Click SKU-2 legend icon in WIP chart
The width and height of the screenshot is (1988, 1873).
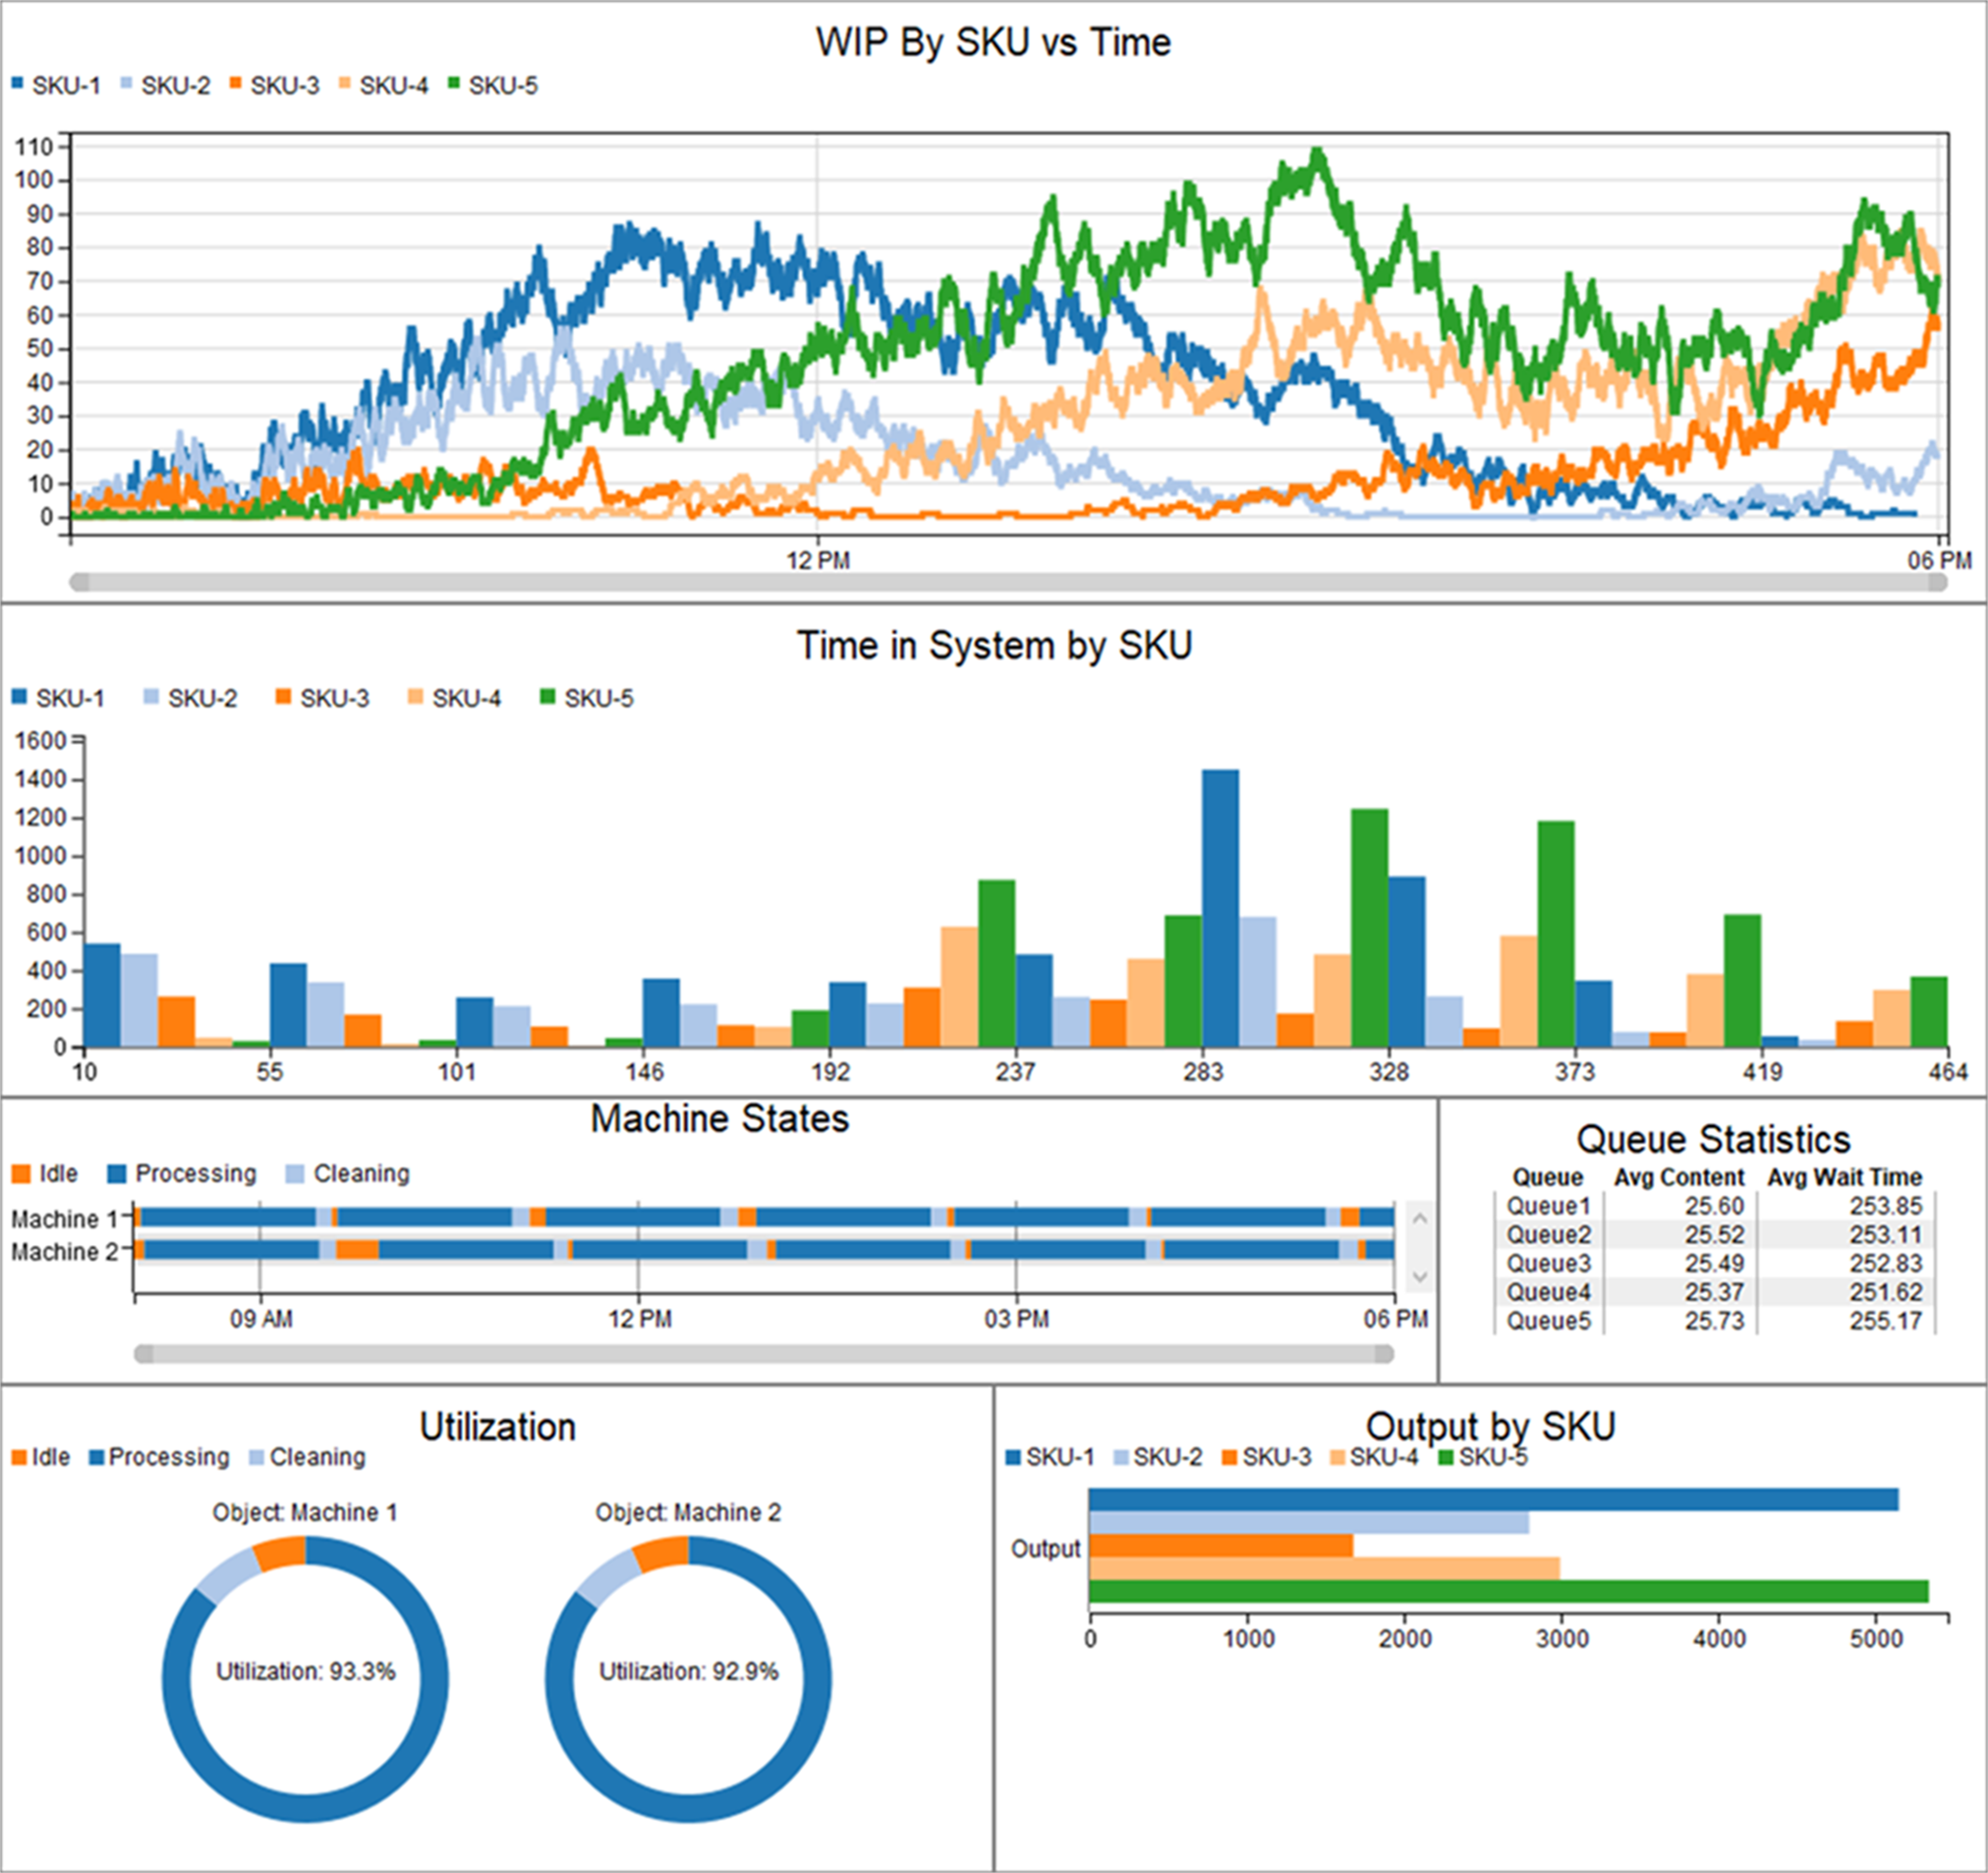[x=126, y=84]
